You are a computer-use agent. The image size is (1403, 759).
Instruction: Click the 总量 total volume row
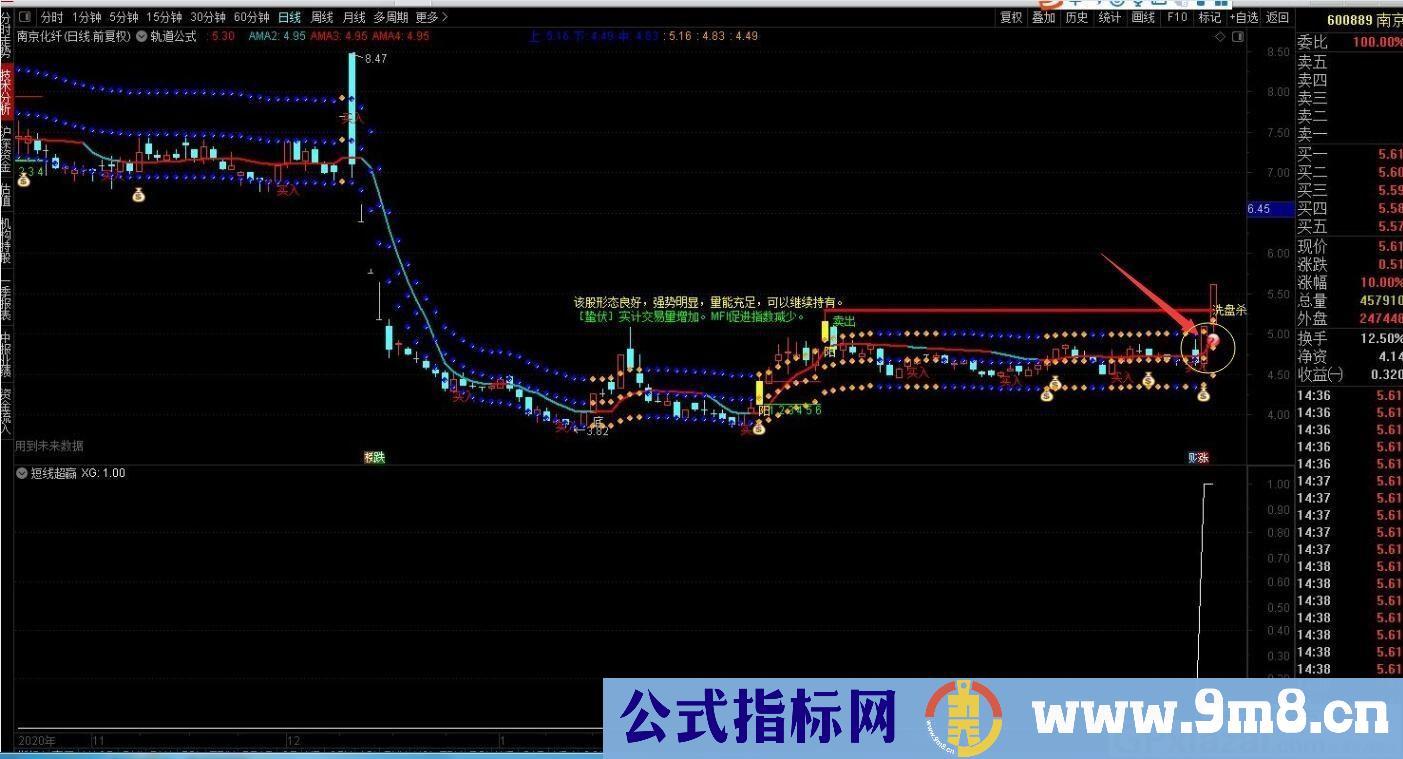click(x=1349, y=301)
